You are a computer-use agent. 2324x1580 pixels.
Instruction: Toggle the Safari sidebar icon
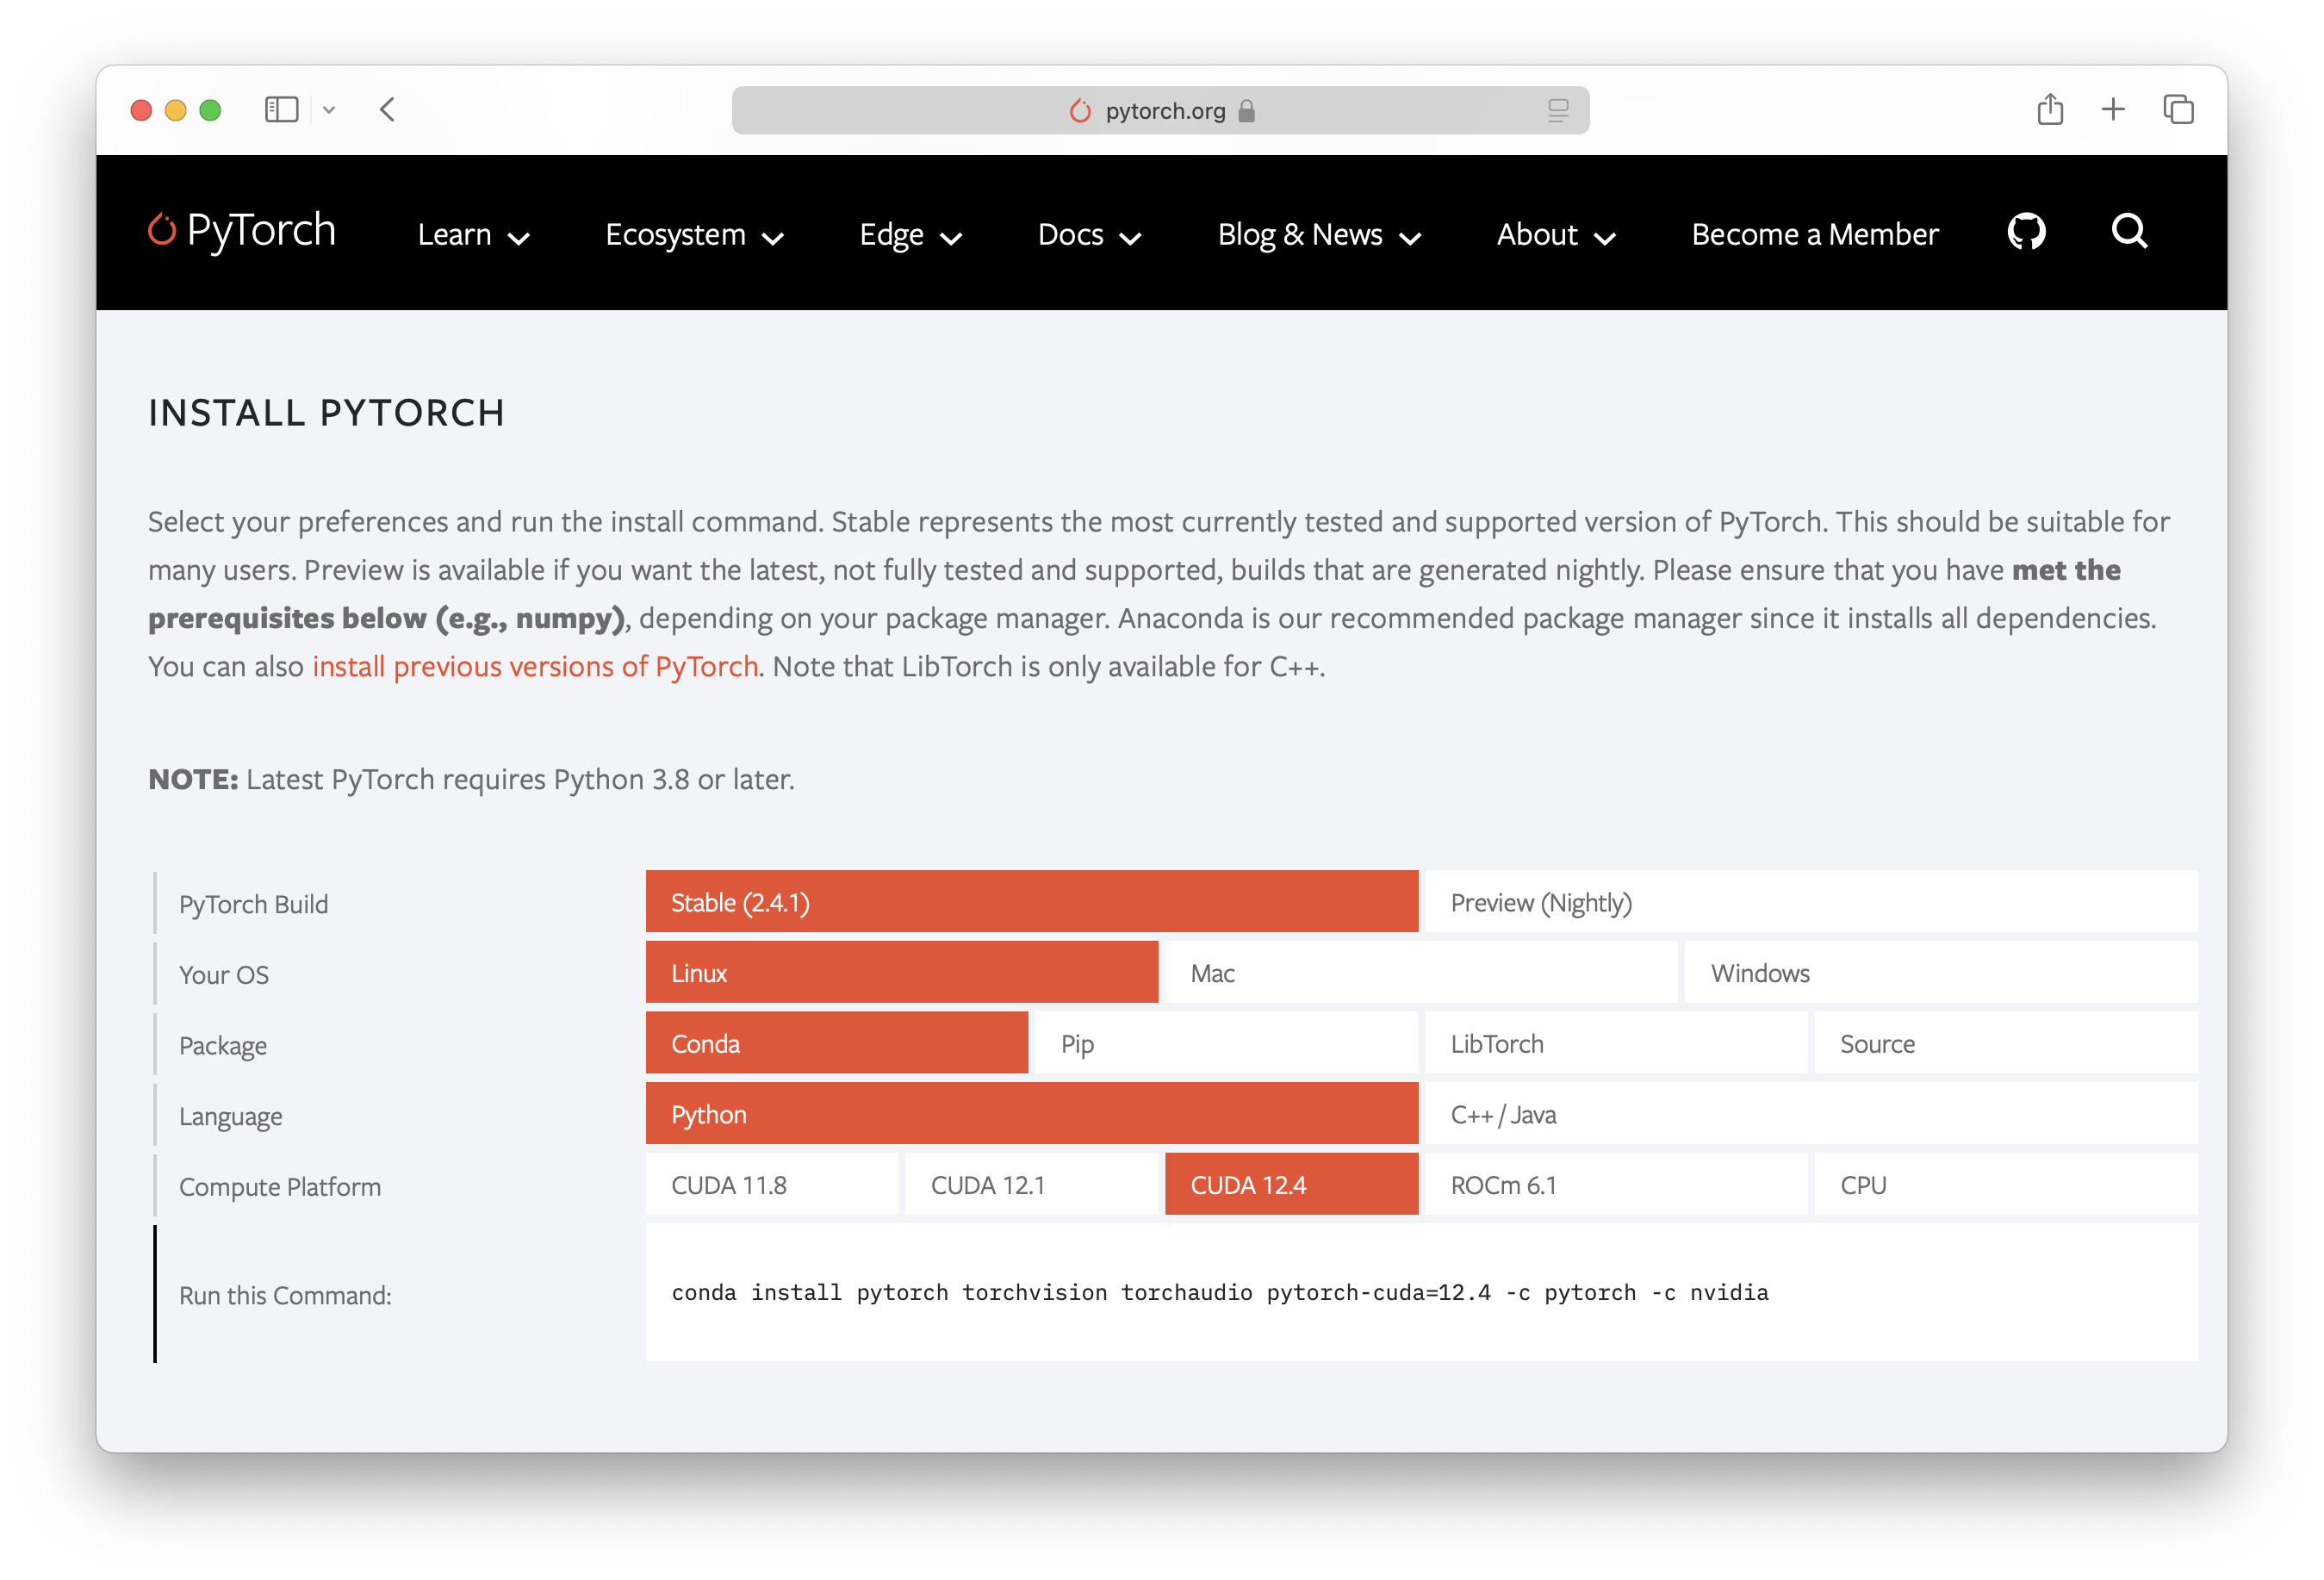click(281, 110)
